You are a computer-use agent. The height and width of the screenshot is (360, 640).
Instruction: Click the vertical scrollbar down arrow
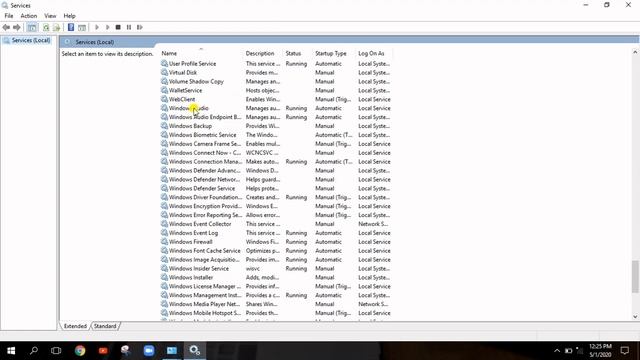click(635, 316)
